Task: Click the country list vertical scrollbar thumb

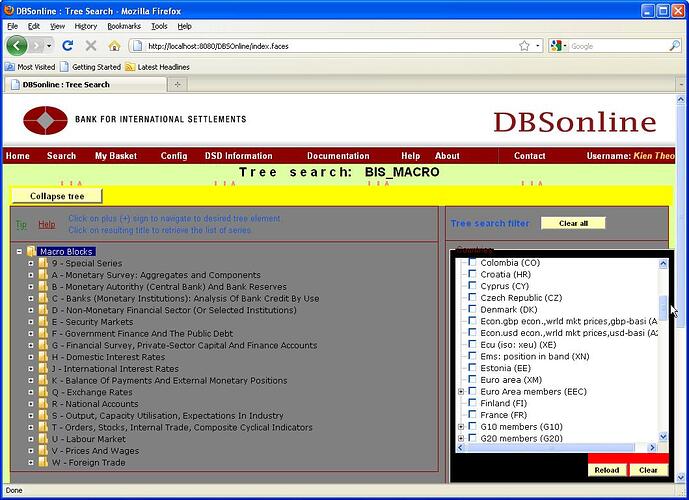Action: coord(663,306)
